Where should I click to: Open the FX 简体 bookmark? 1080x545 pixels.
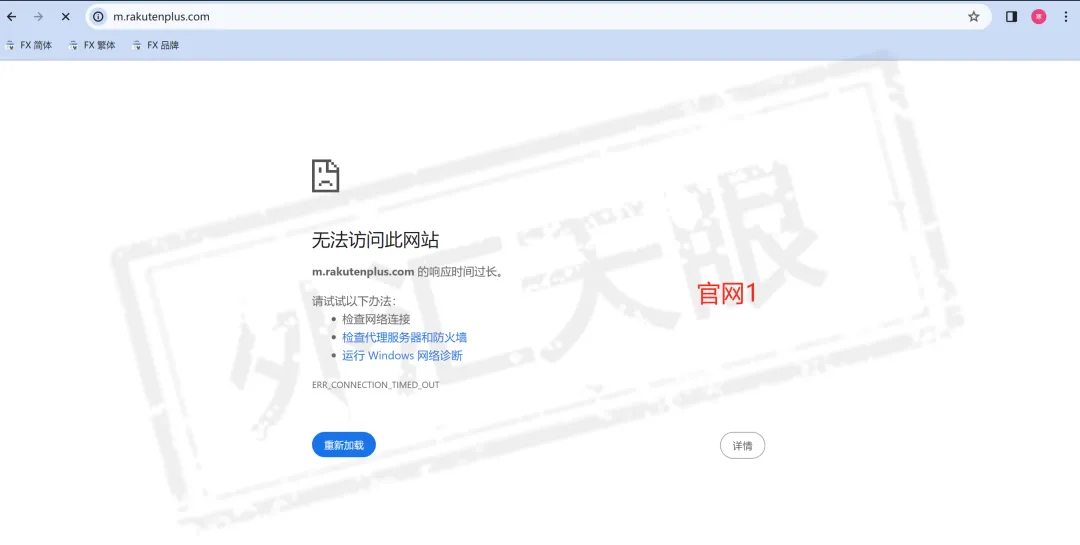tap(29, 45)
